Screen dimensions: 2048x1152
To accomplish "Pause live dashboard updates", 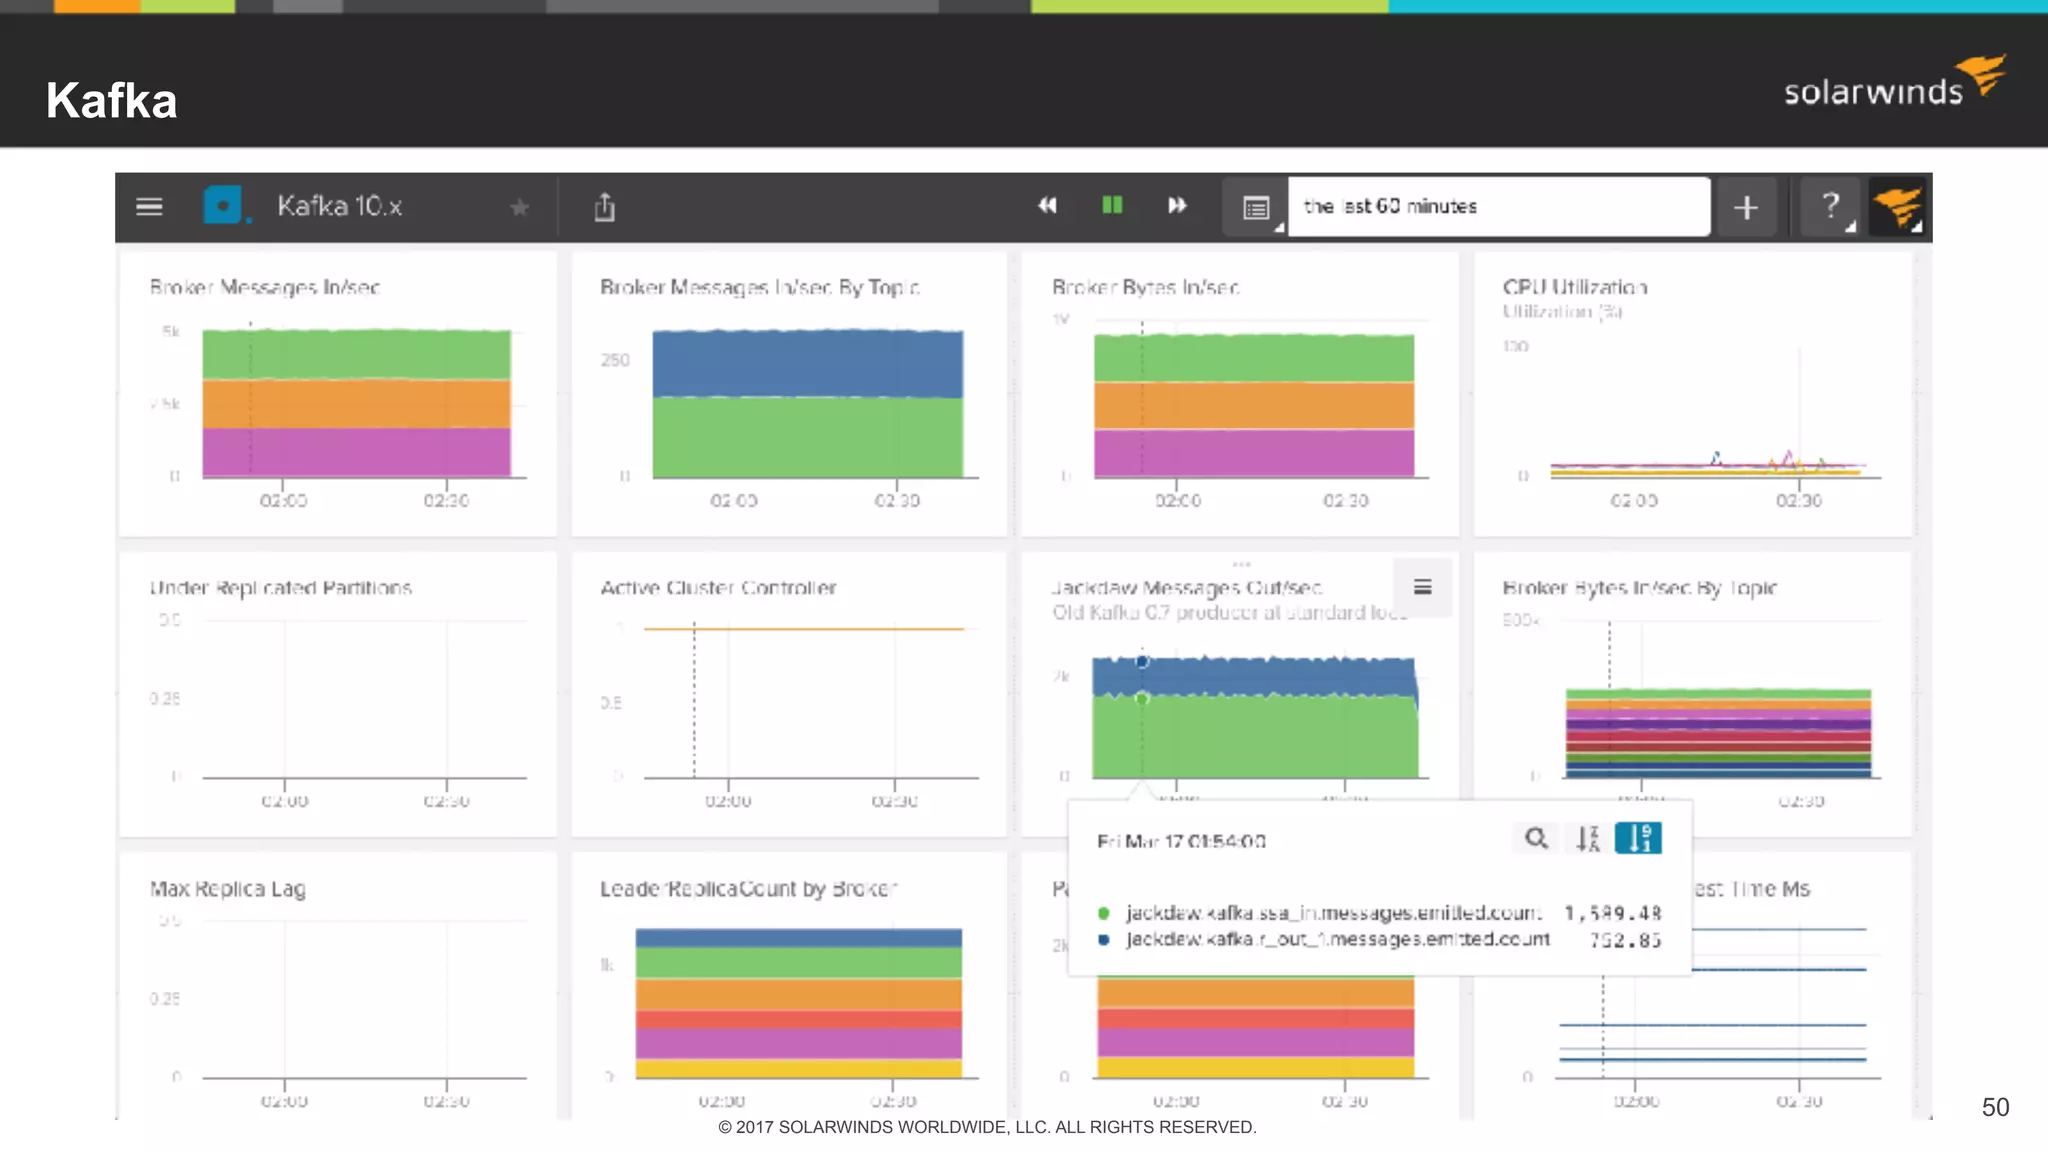I will tap(1112, 205).
